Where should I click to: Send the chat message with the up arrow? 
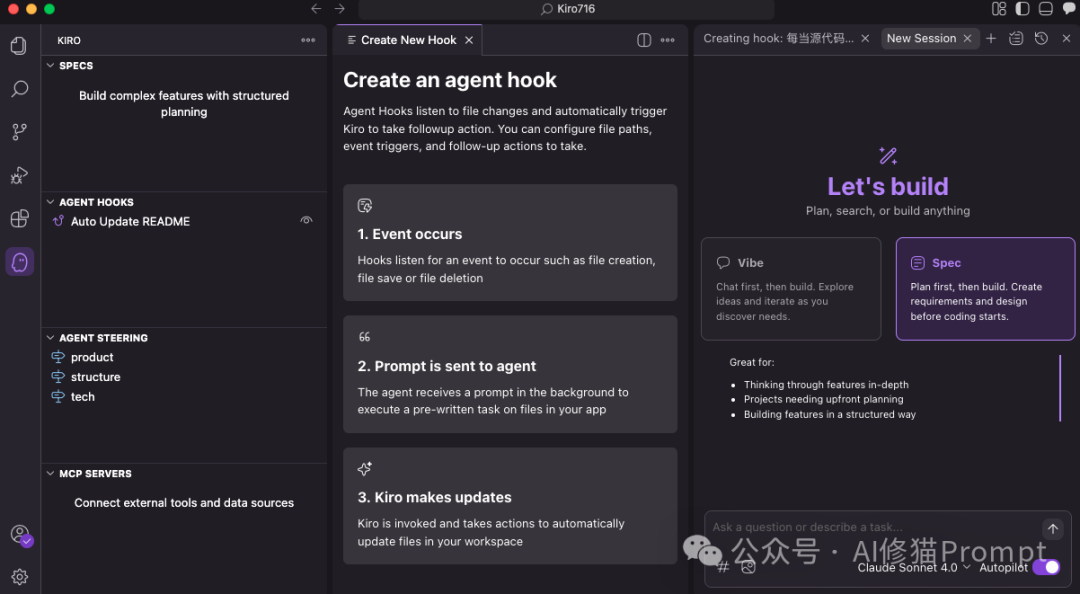1052,529
